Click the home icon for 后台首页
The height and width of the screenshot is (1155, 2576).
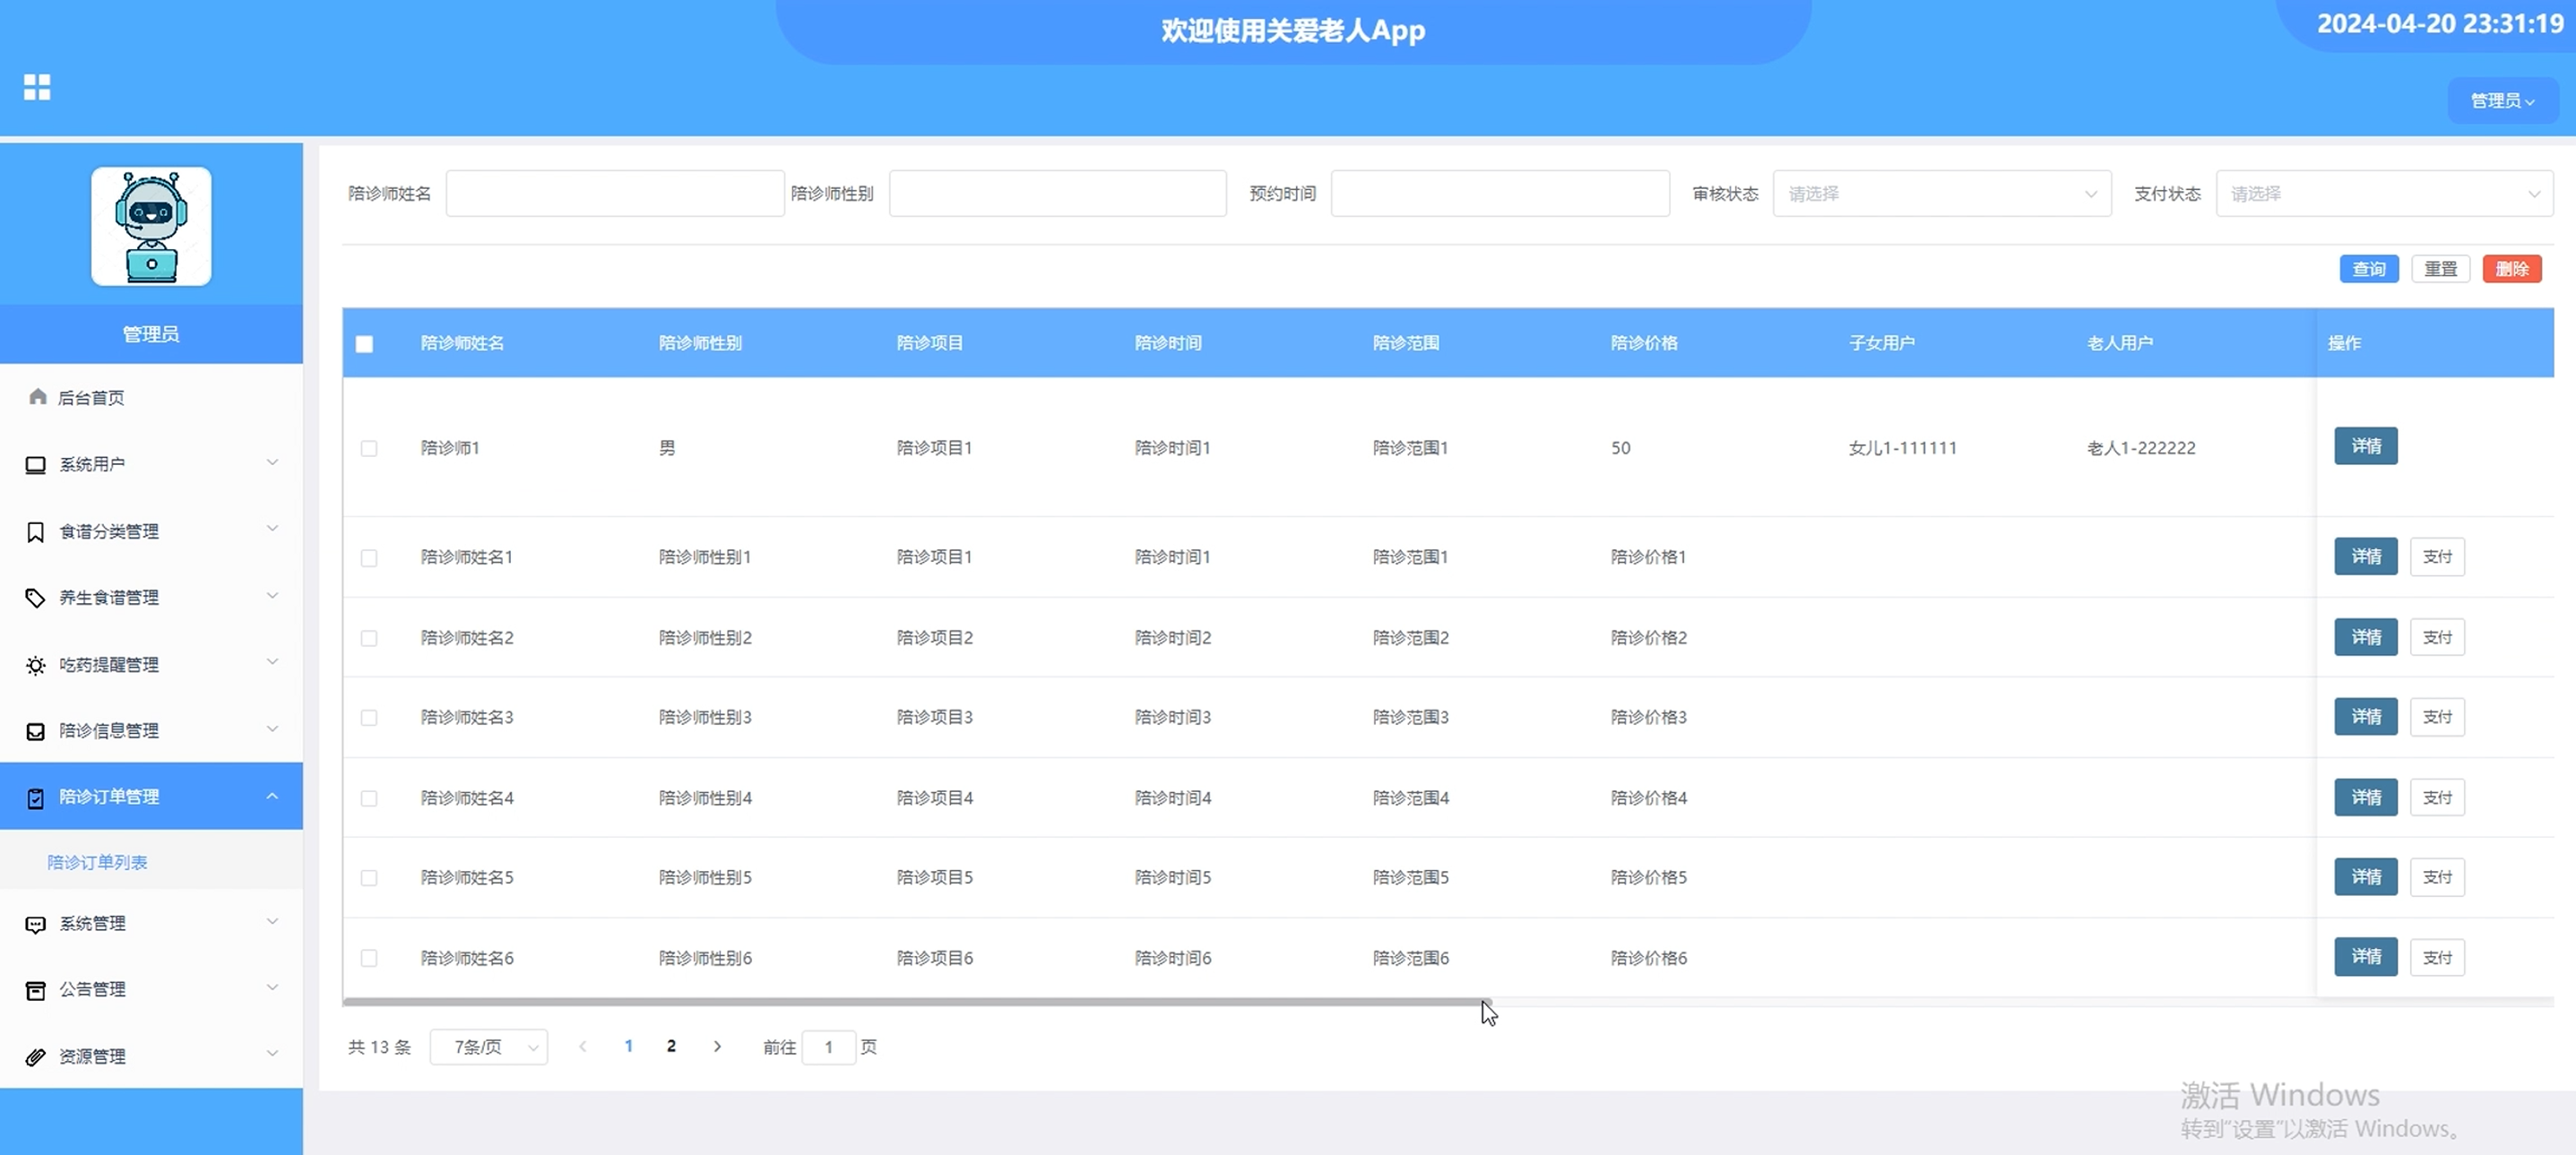point(38,397)
